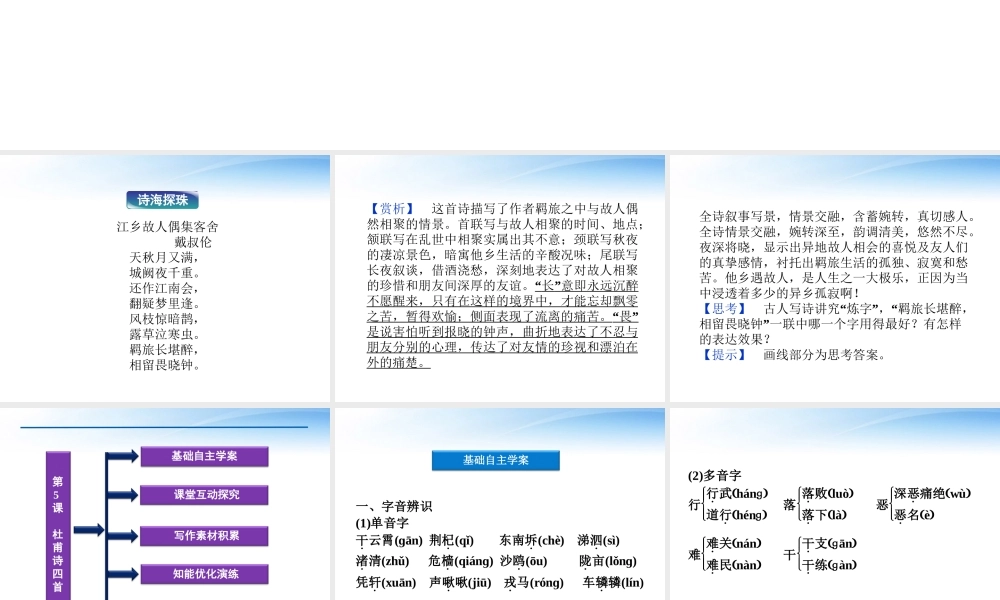The height and width of the screenshot is (600, 1000).
Task: Click the 课堂互动探究 purple navigation button
Action: [206, 495]
